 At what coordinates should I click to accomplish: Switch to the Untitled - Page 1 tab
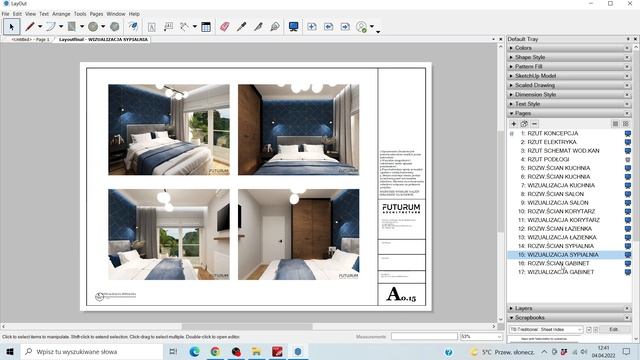pyautogui.click(x=30, y=40)
